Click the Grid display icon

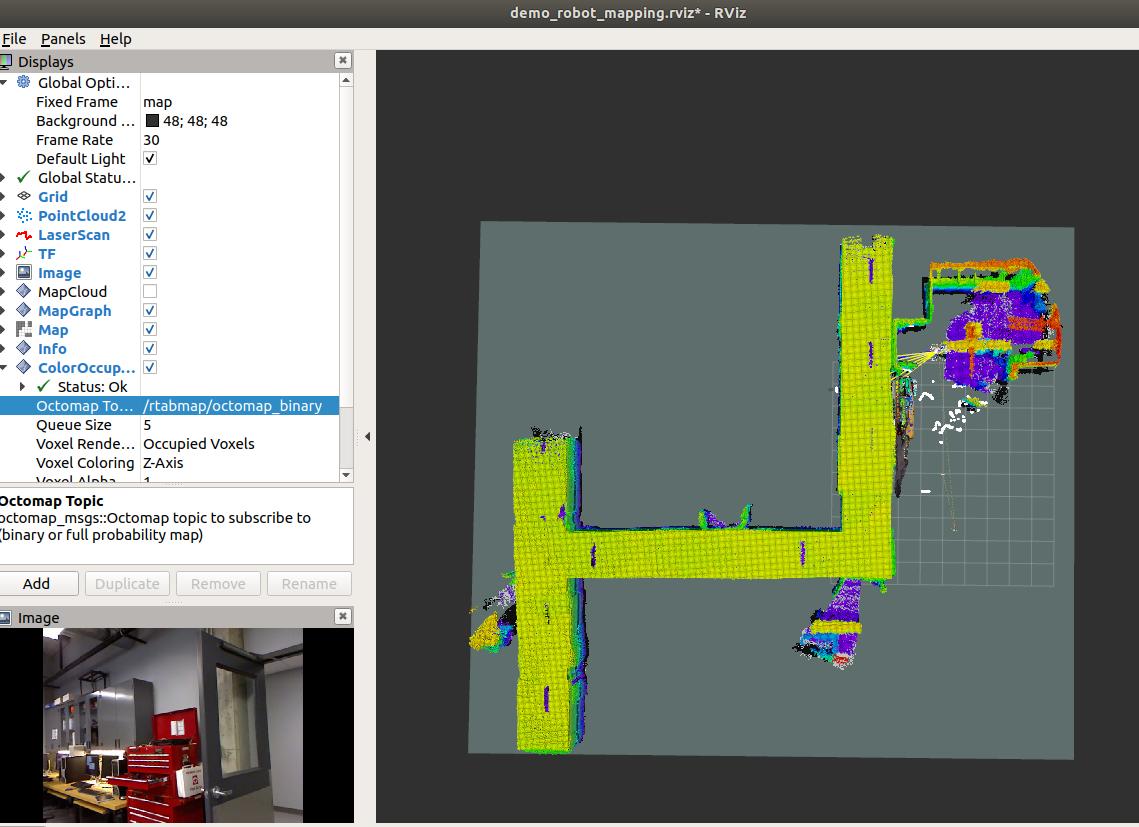pos(24,197)
